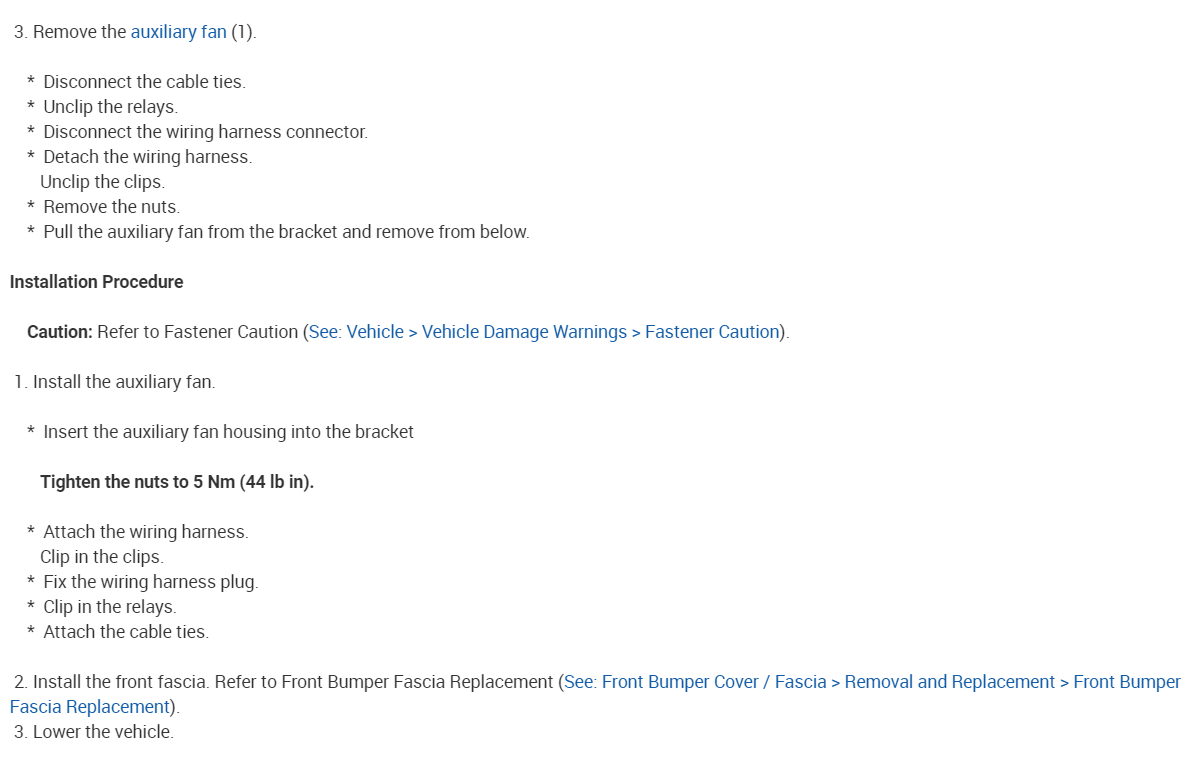Click "Disconnect the wiring harness connector" step
1204x783 pixels.
(x=205, y=132)
